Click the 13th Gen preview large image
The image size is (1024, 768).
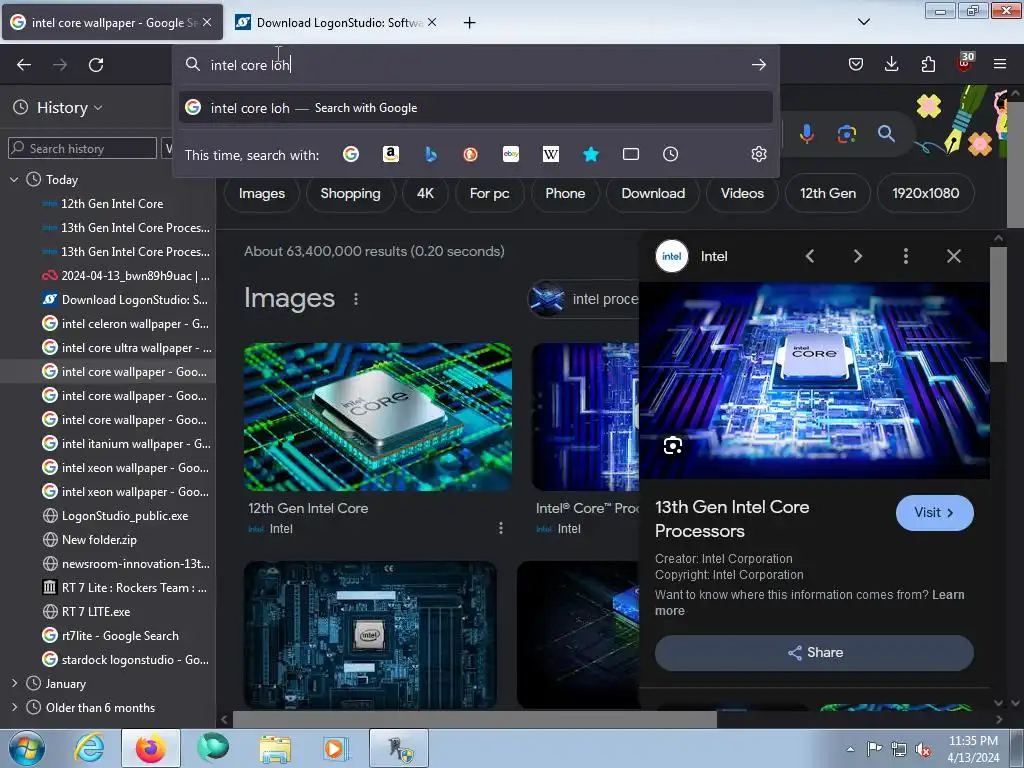click(x=814, y=380)
